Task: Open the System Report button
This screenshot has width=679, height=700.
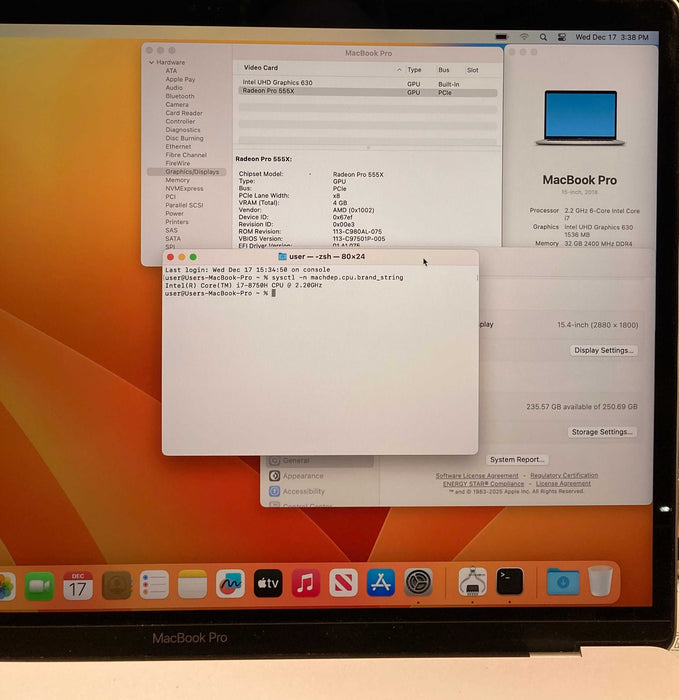Action: coord(517,460)
